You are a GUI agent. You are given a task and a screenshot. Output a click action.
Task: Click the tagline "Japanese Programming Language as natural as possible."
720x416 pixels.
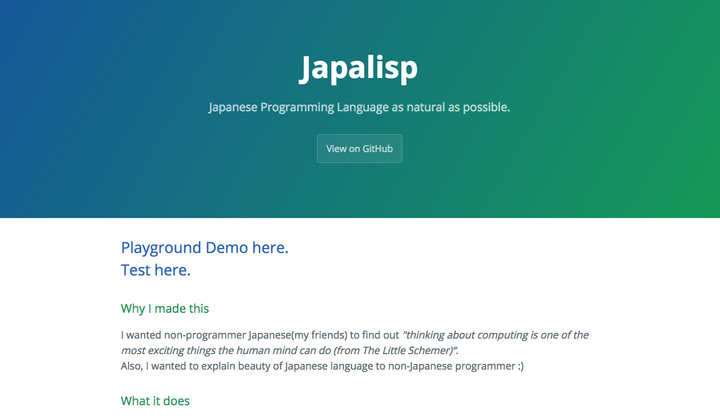(x=359, y=107)
